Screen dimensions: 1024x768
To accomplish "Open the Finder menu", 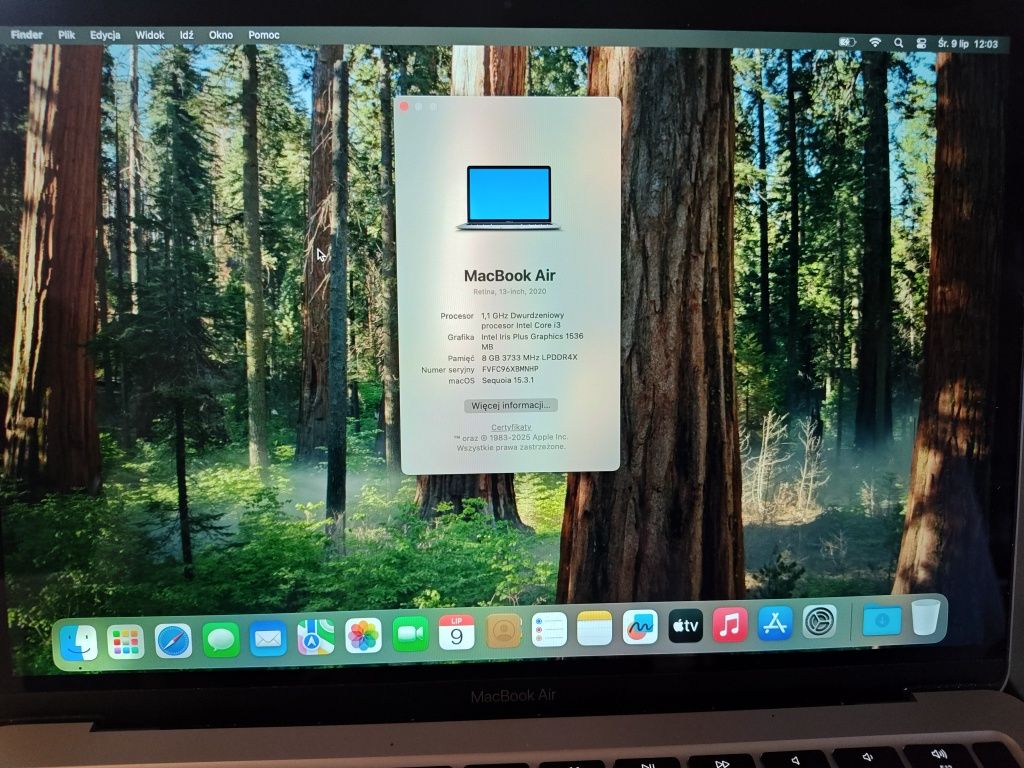I will pos(27,35).
